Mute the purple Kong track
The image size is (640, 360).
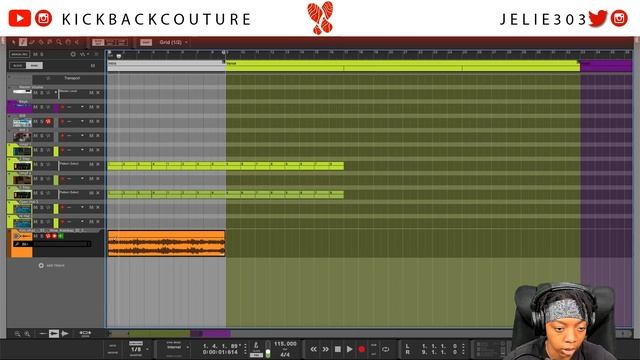pos(36,107)
